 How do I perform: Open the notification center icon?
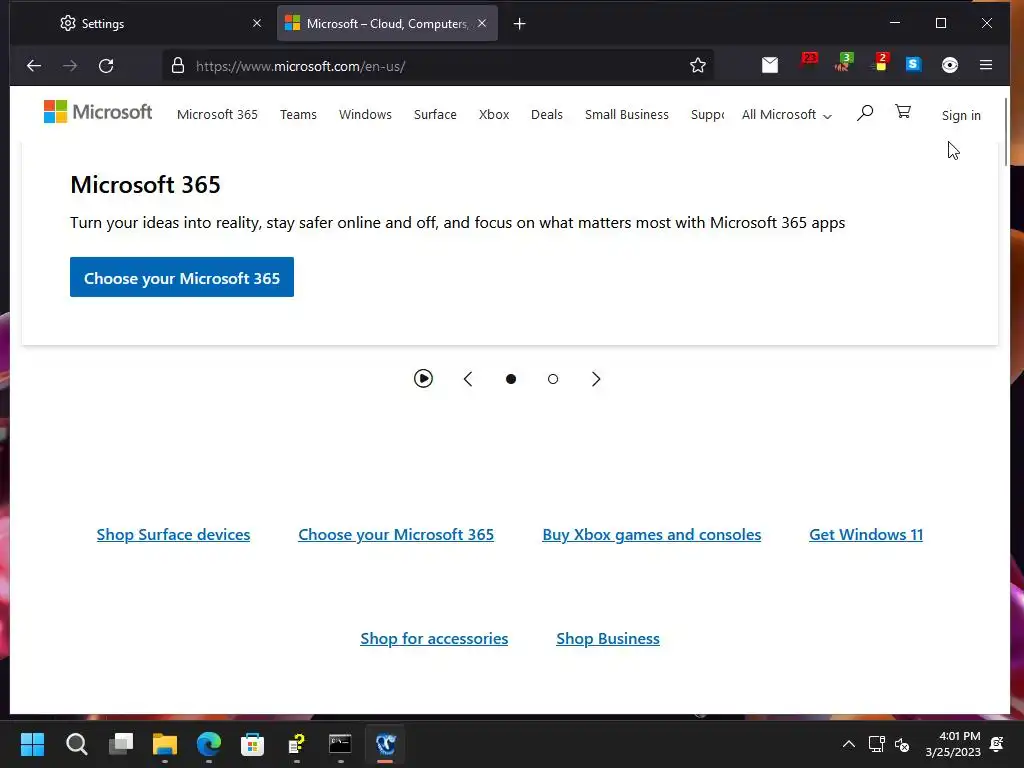pos(997,744)
